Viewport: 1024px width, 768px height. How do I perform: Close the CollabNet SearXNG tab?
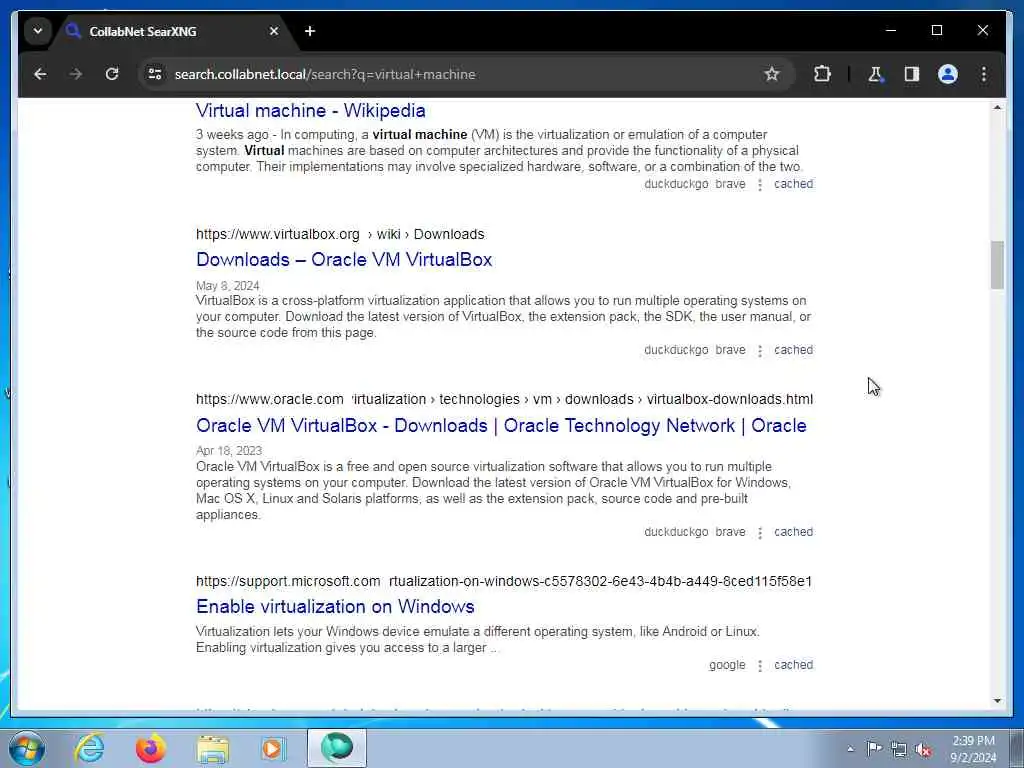pos(274,31)
